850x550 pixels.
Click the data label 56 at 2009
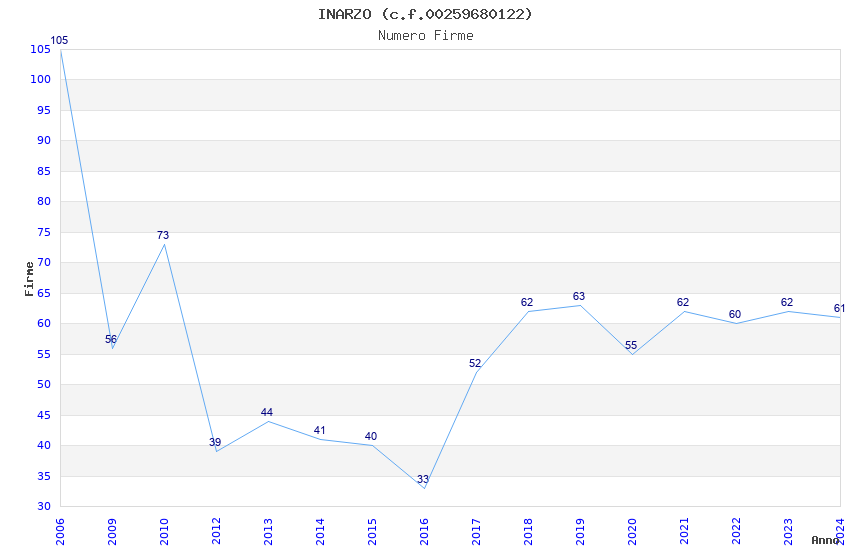pos(111,339)
